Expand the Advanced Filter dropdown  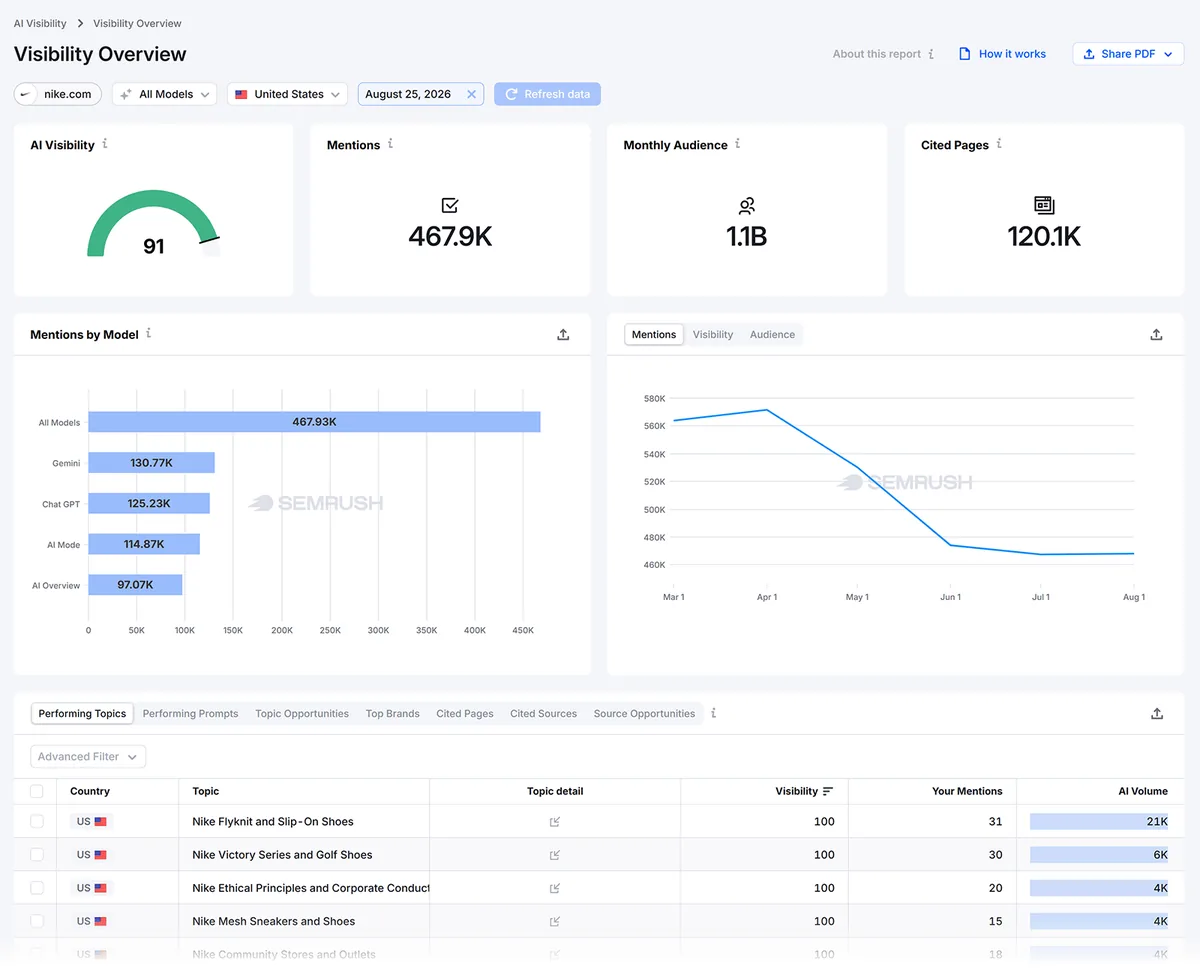tap(88, 757)
